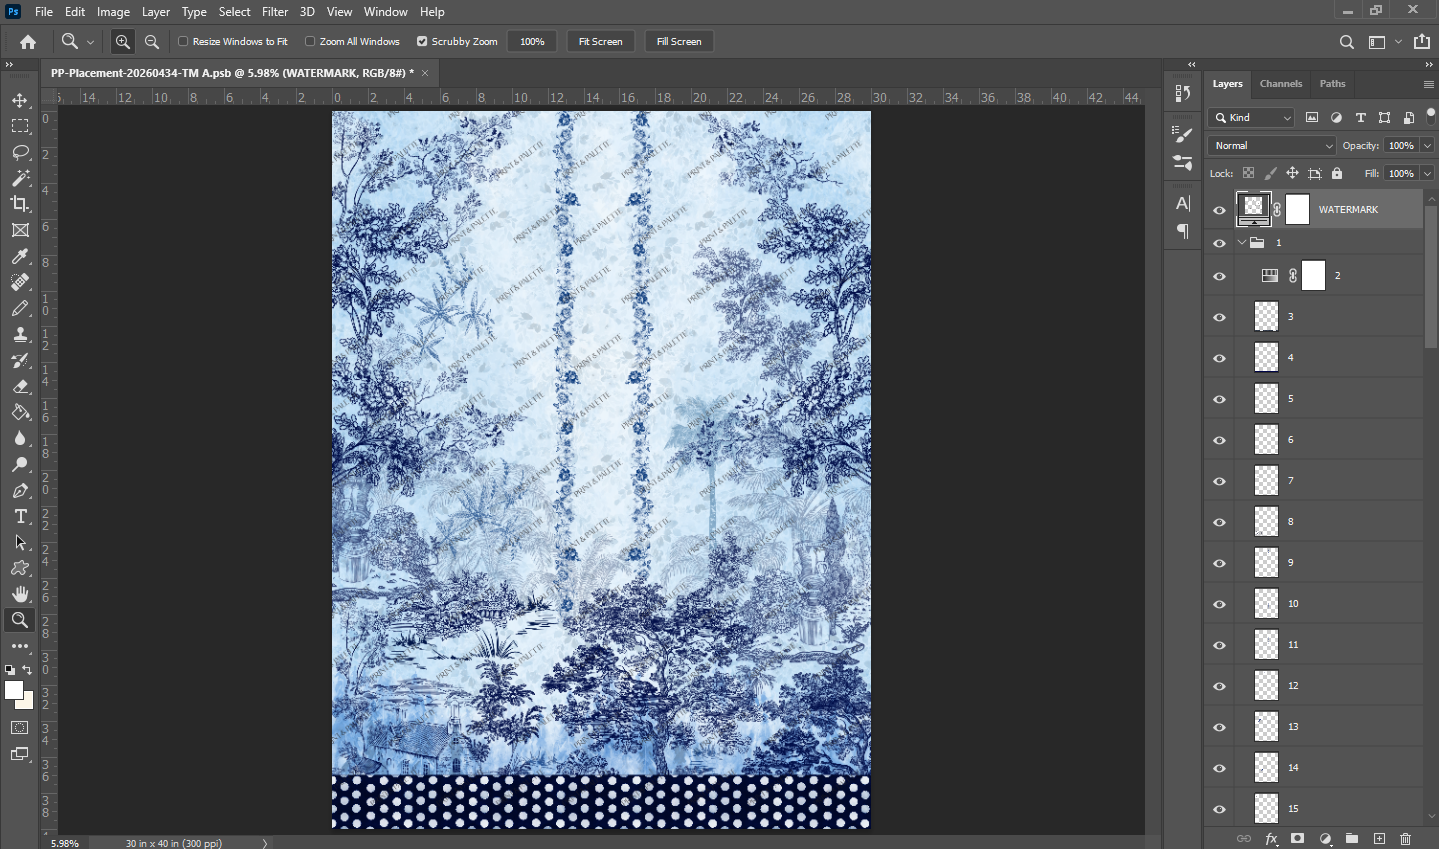Image resolution: width=1439 pixels, height=849 pixels.
Task: Select the Healing Brush tool
Action: (x=20, y=282)
